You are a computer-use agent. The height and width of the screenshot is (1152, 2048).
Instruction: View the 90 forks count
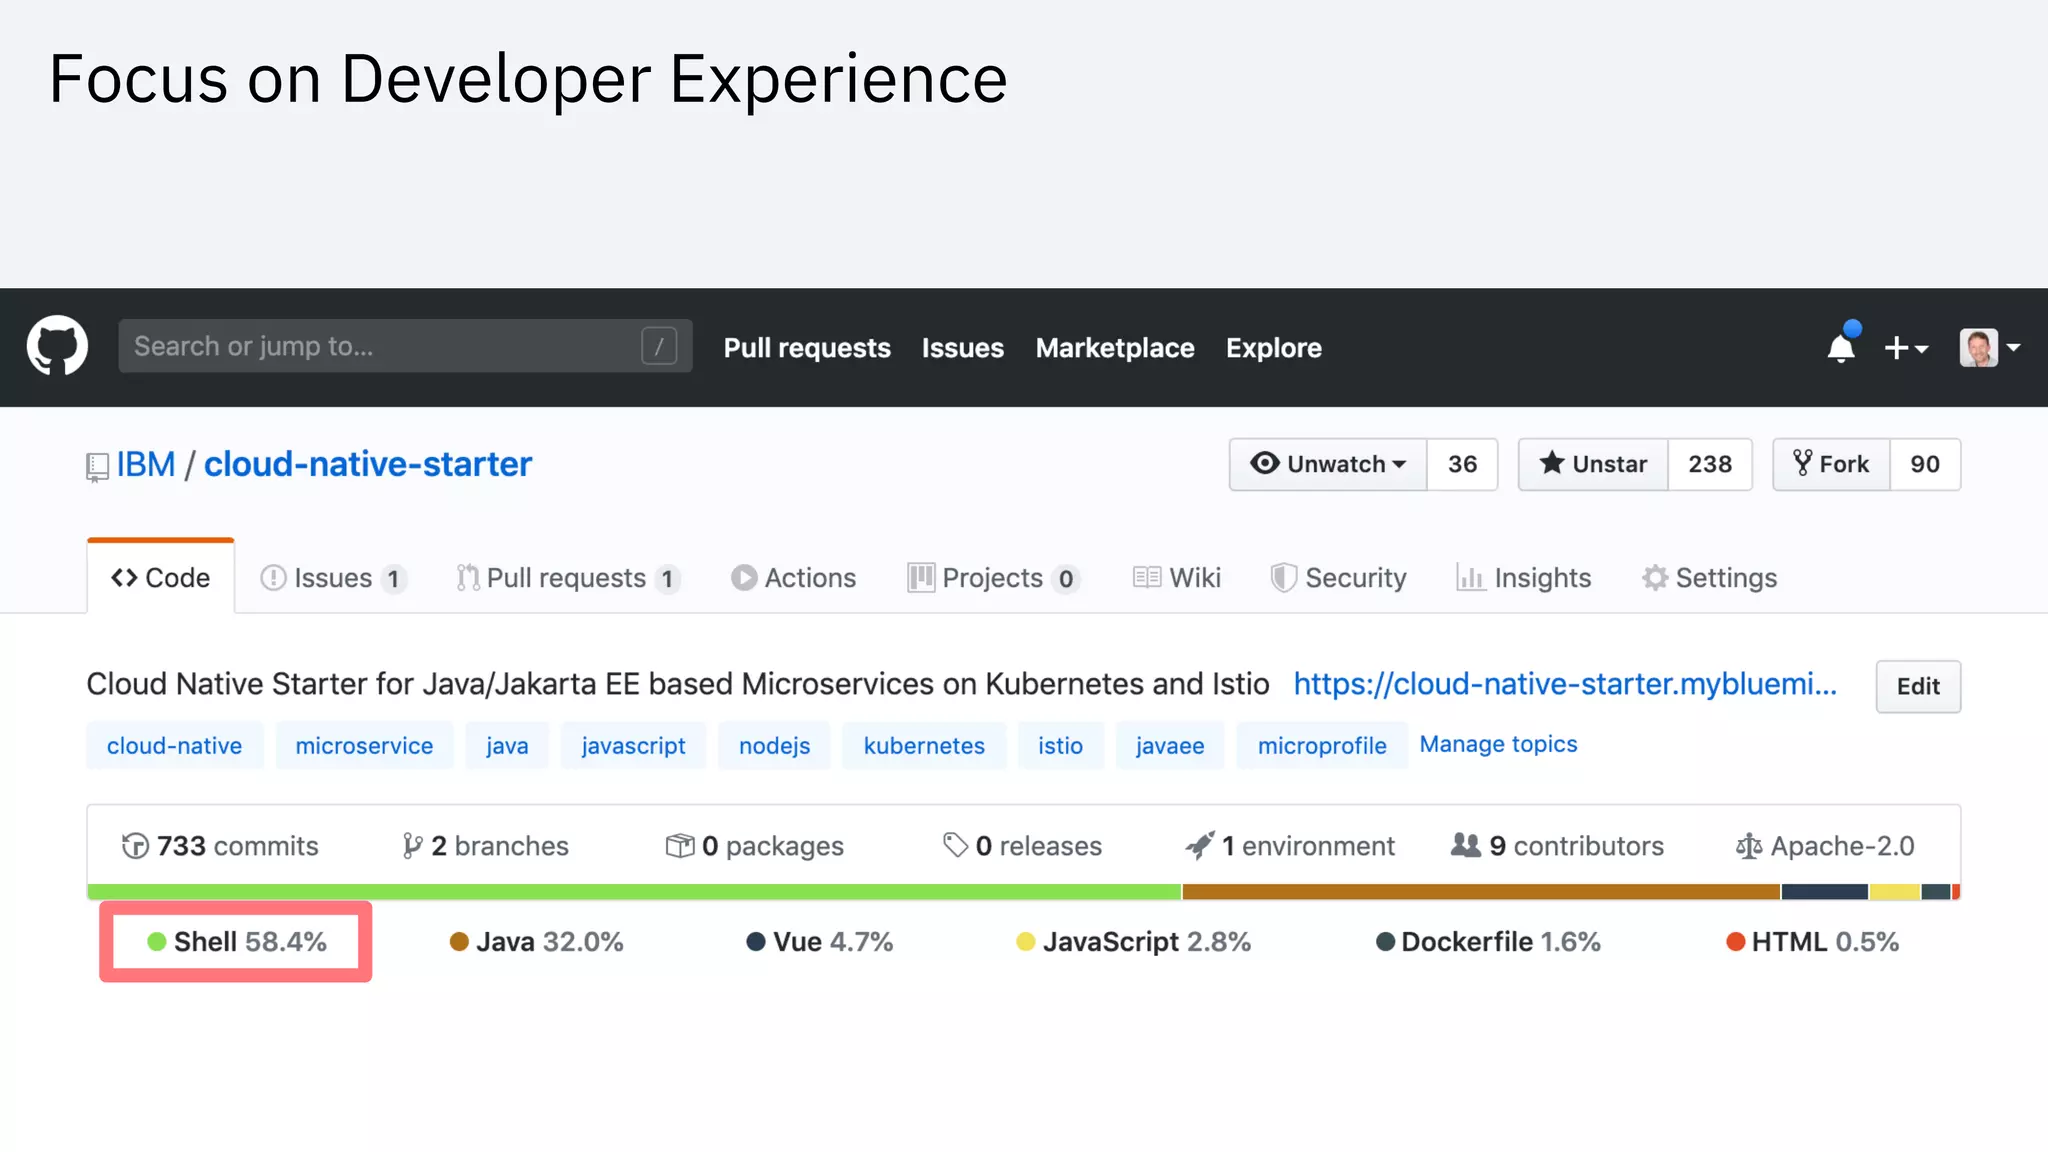tap(1925, 464)
